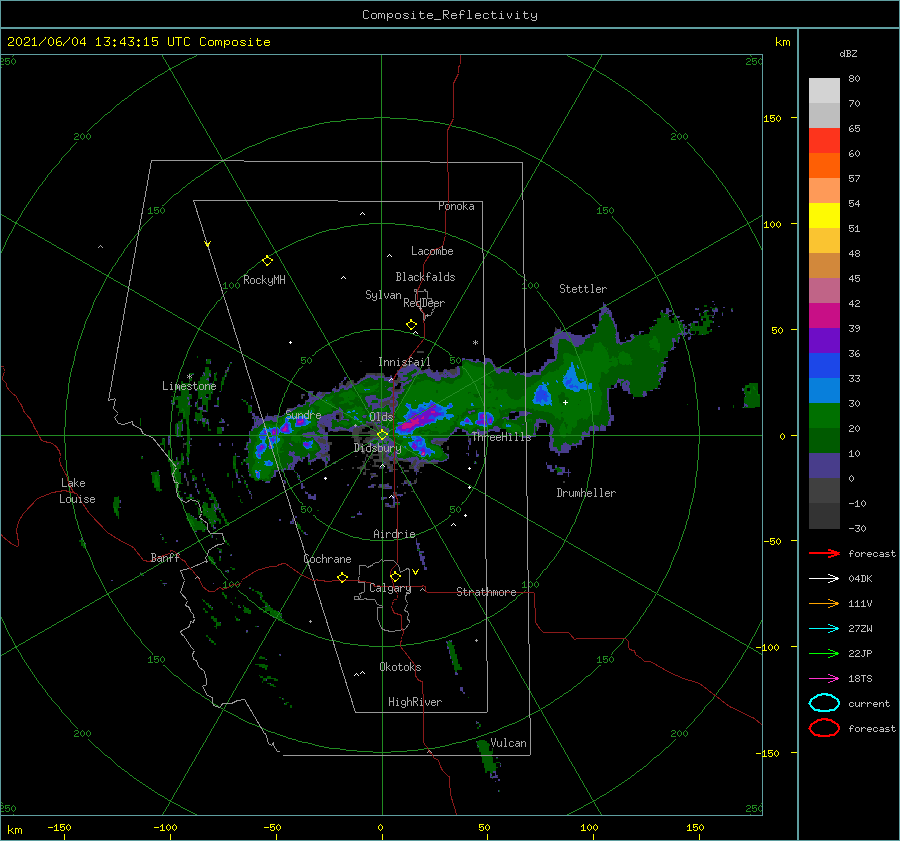
Task: Click the Strathmore label
Action: (x=486, y=592)
